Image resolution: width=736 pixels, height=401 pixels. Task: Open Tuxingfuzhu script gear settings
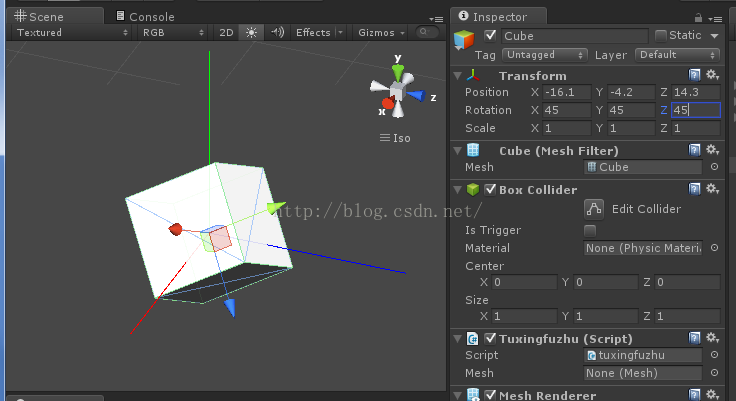tap(713, 338)
